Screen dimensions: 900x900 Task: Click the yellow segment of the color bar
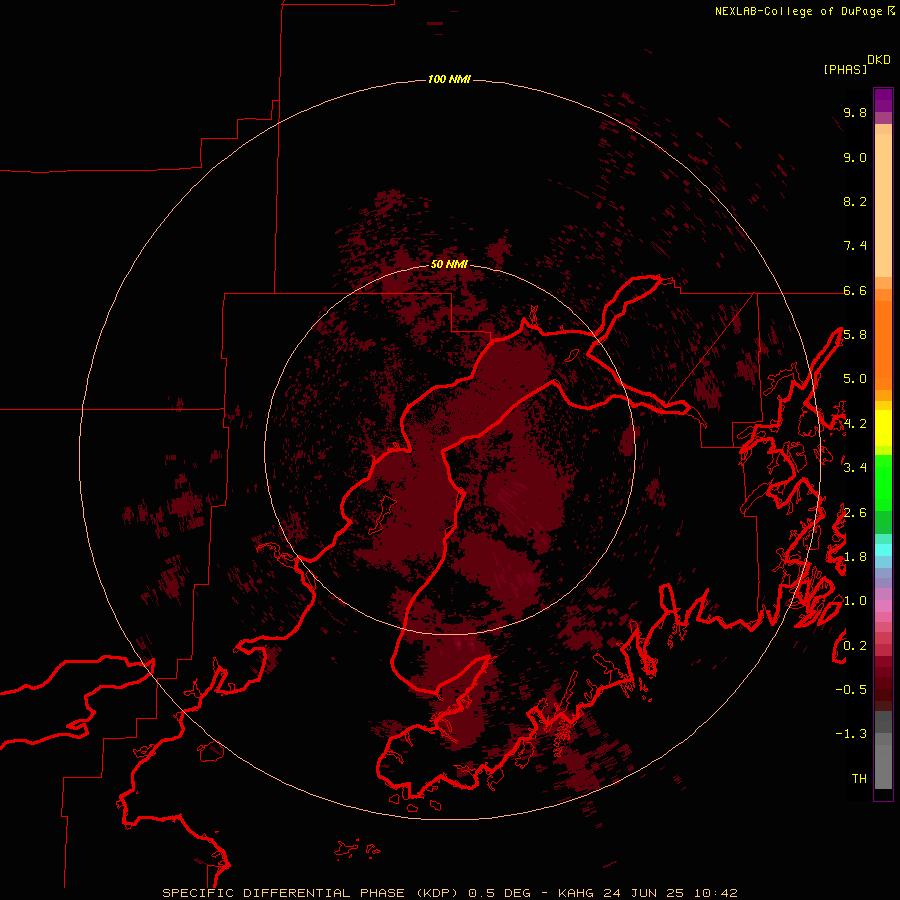coord(883,428)
